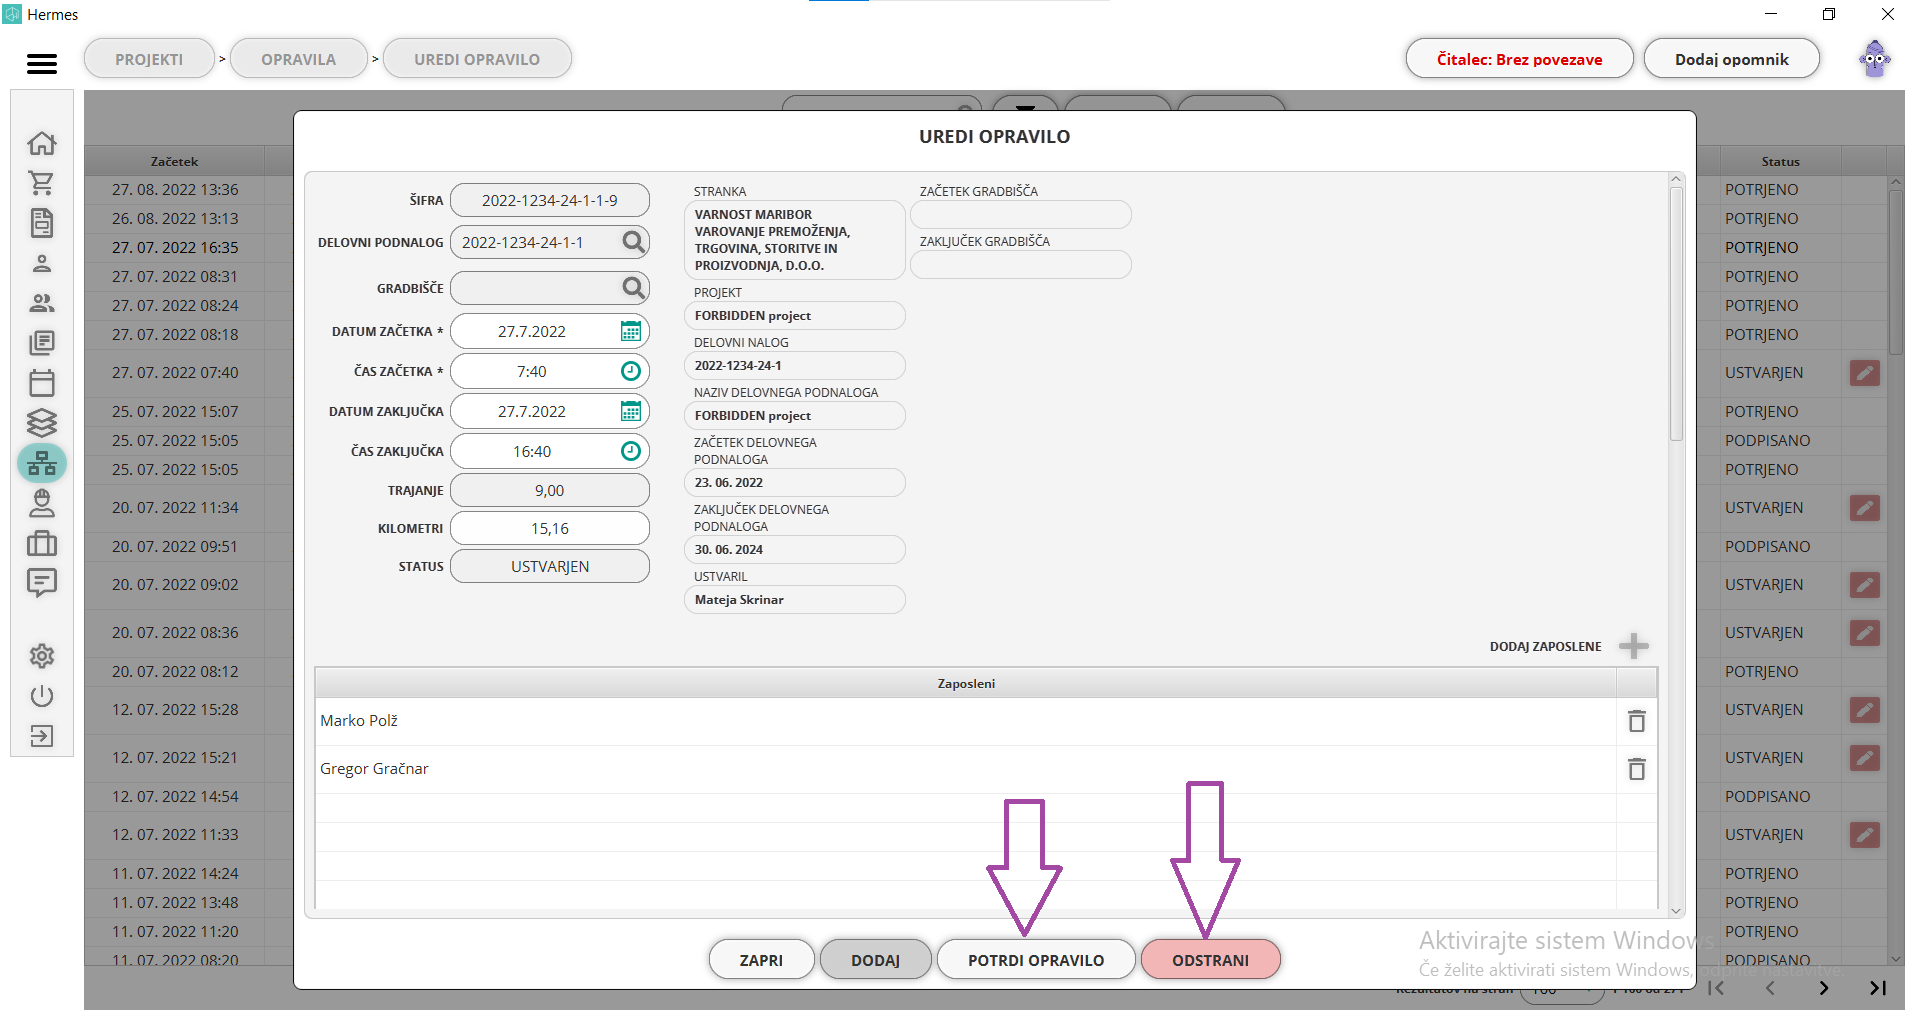The image size is (1918, 1026).
Task: Open the people group sidebar icon
Action: tap(42, 303)
